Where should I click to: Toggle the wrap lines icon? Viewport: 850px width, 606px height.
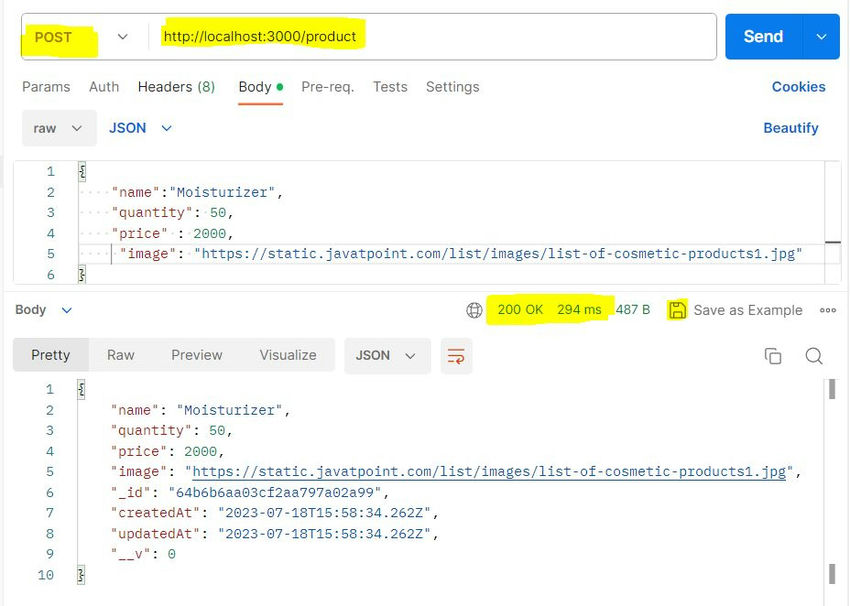pos(456,356)
